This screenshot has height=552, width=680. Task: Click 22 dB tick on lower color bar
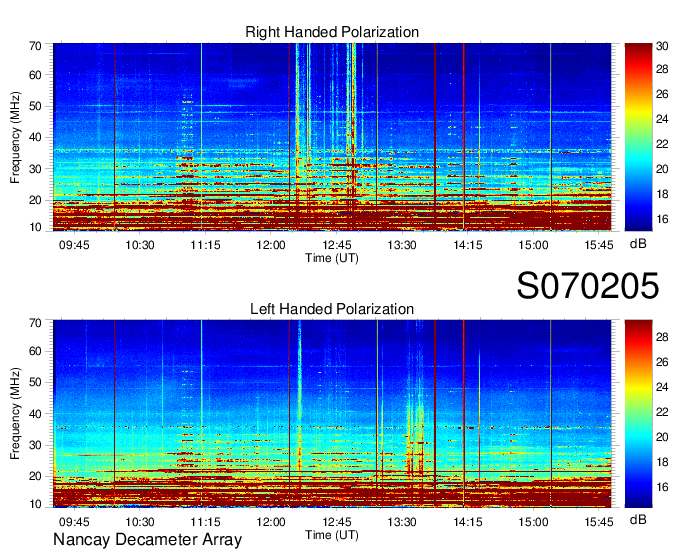[662, 412]
